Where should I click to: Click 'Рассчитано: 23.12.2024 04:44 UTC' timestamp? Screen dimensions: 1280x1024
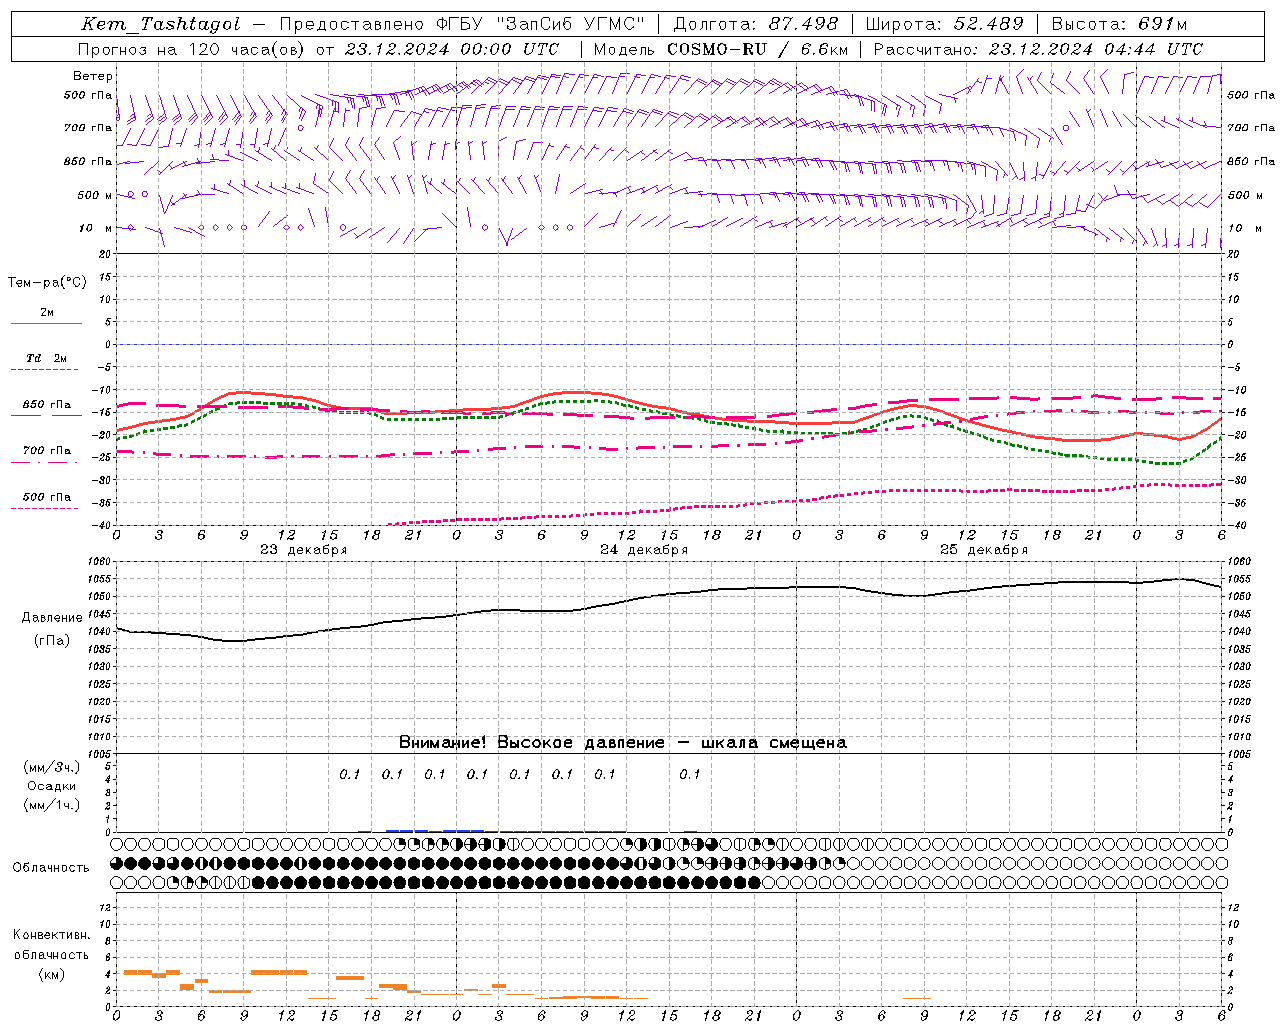(1038, 49)
